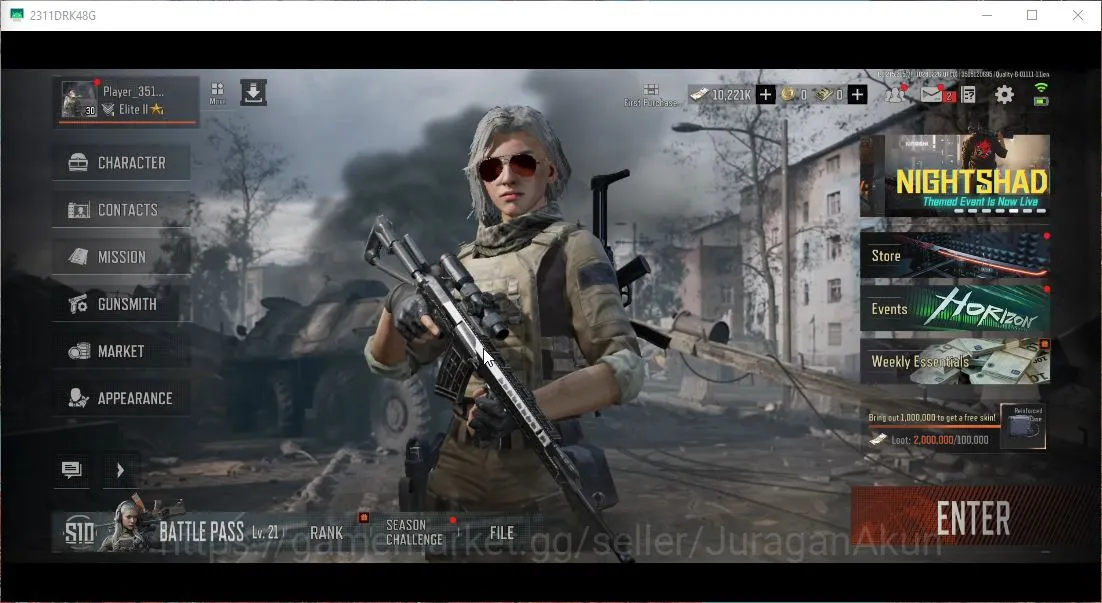Open the GUNSMITH menu
Image resolution: width=1102 pixels, height=603 pixels.
coord(121,304)
